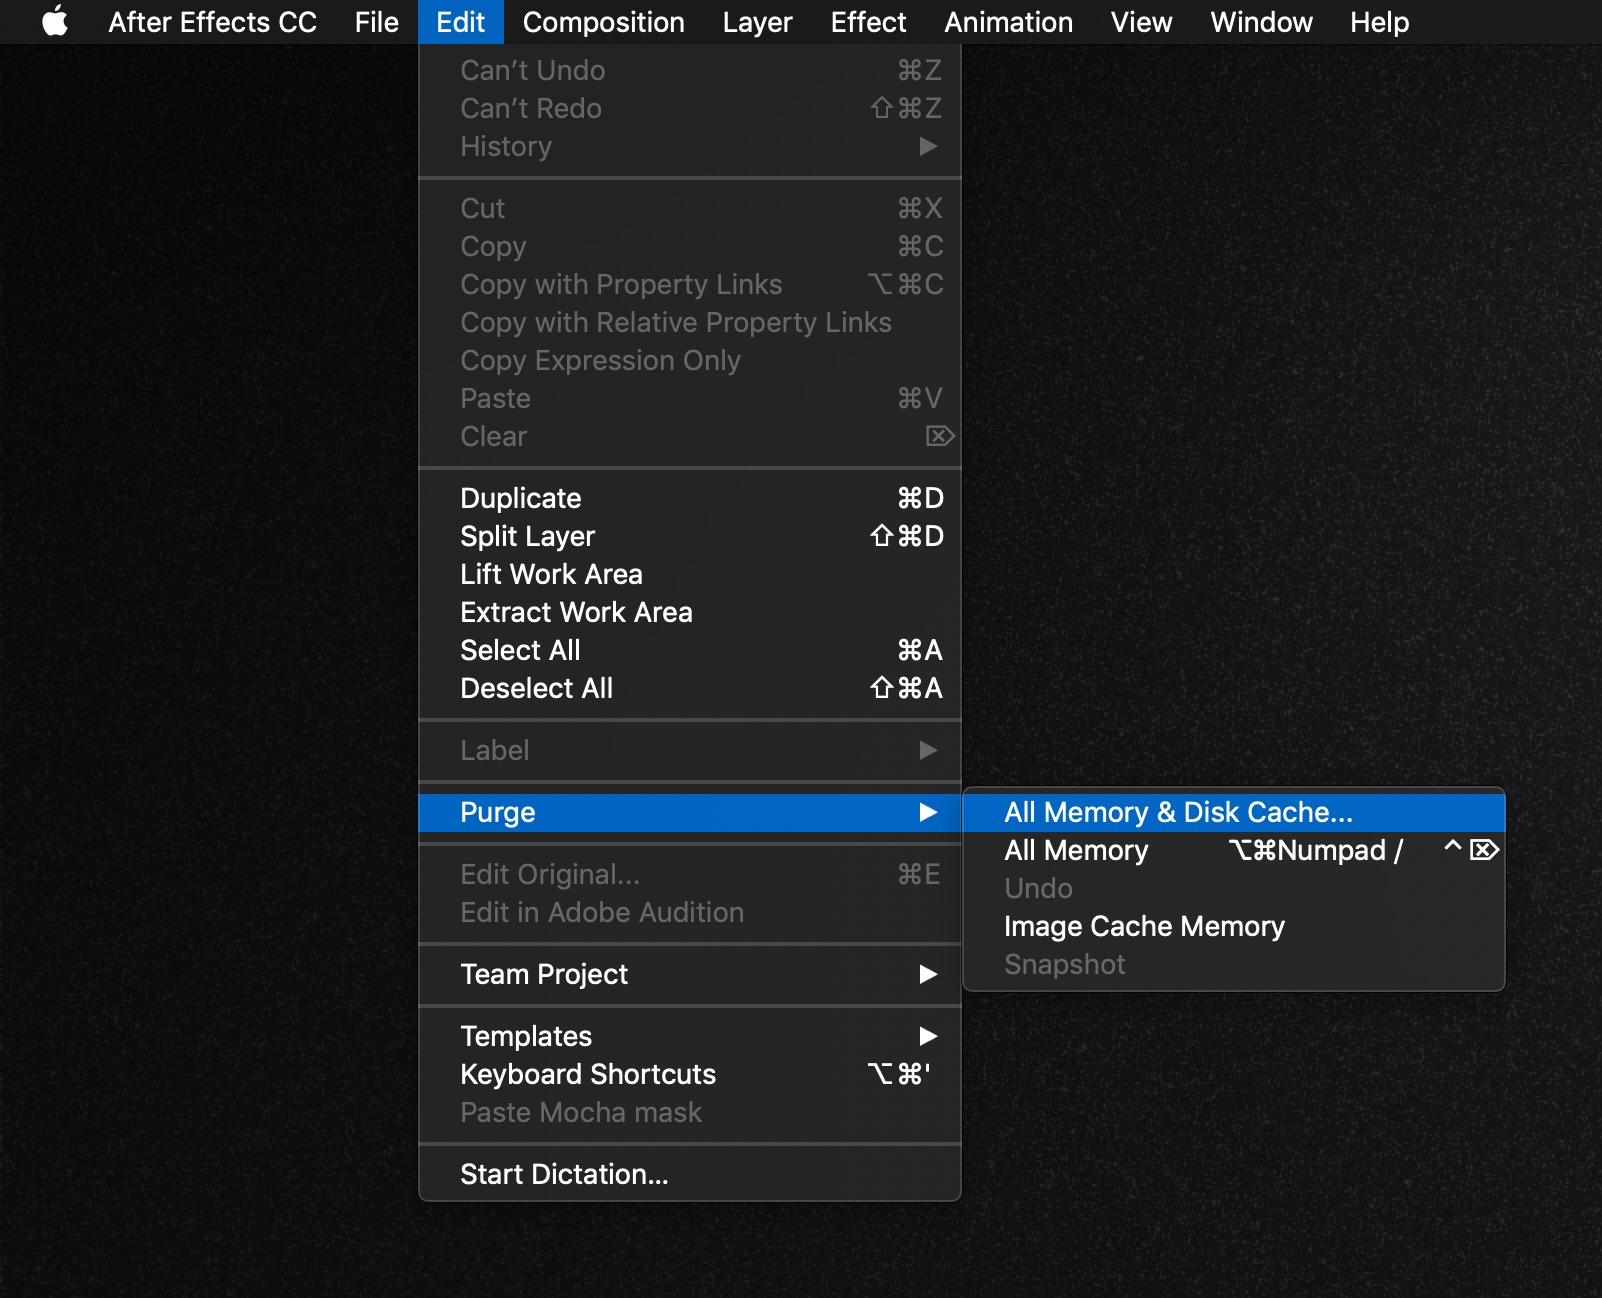Open the Effect menu

[x=868, y=22]
